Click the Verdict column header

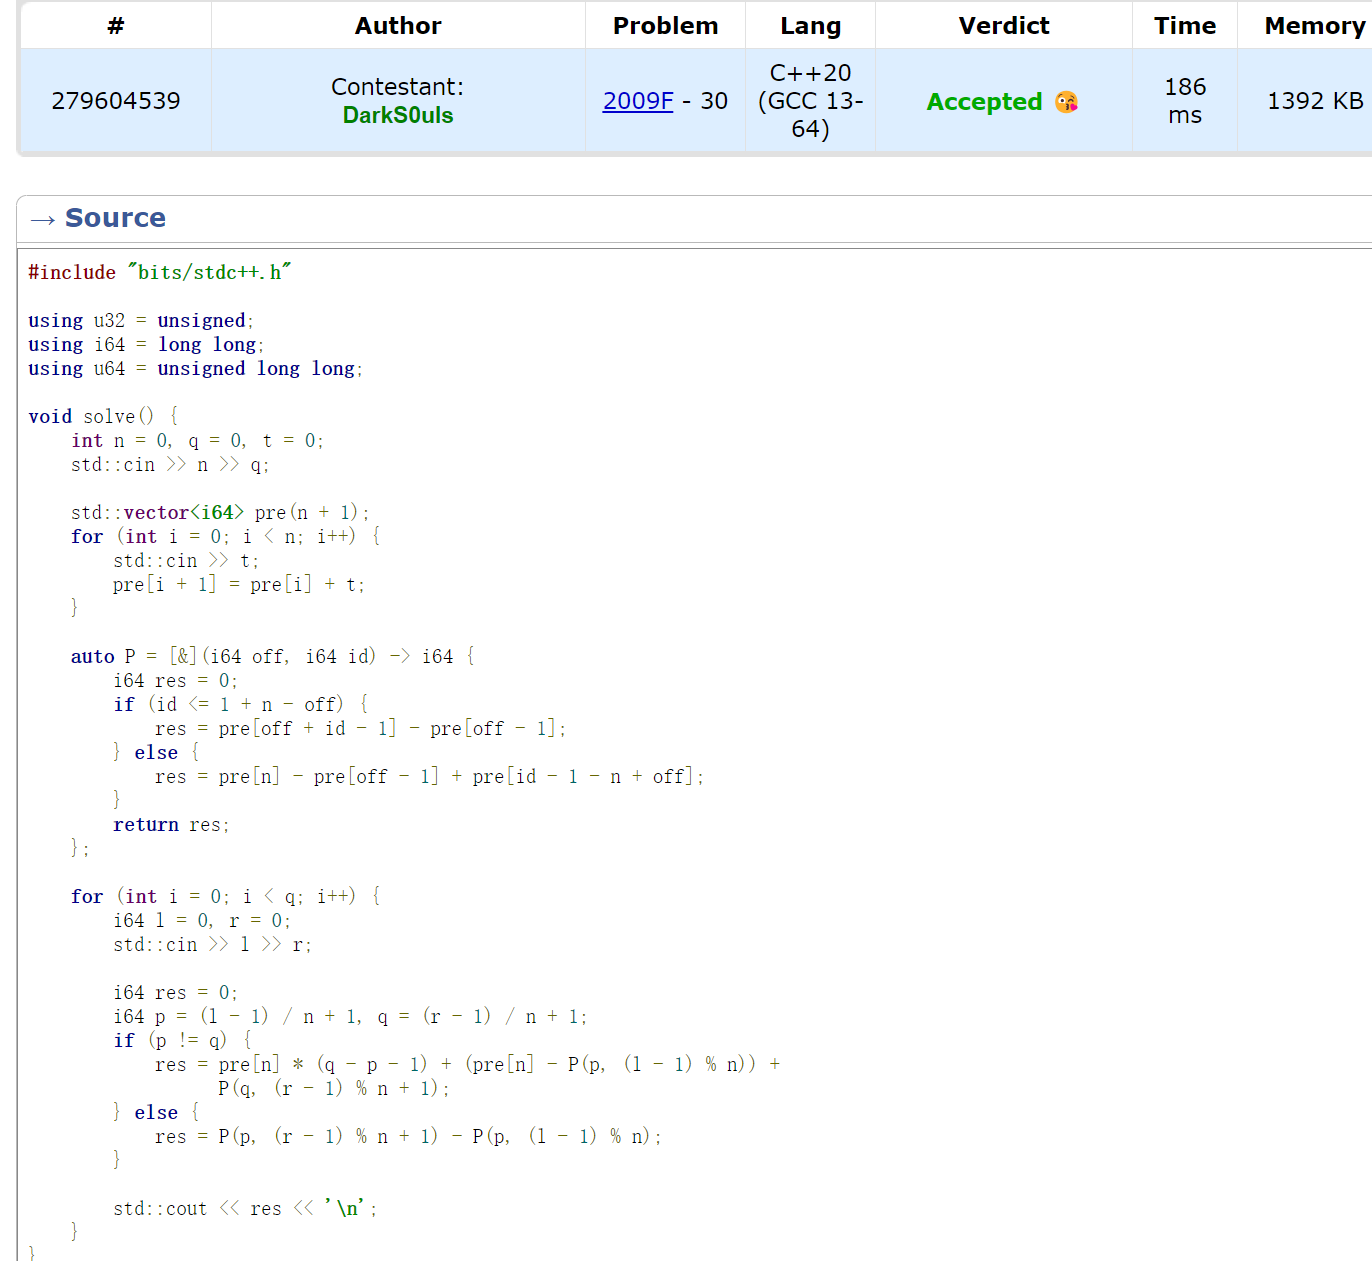tap(1003, 25)
